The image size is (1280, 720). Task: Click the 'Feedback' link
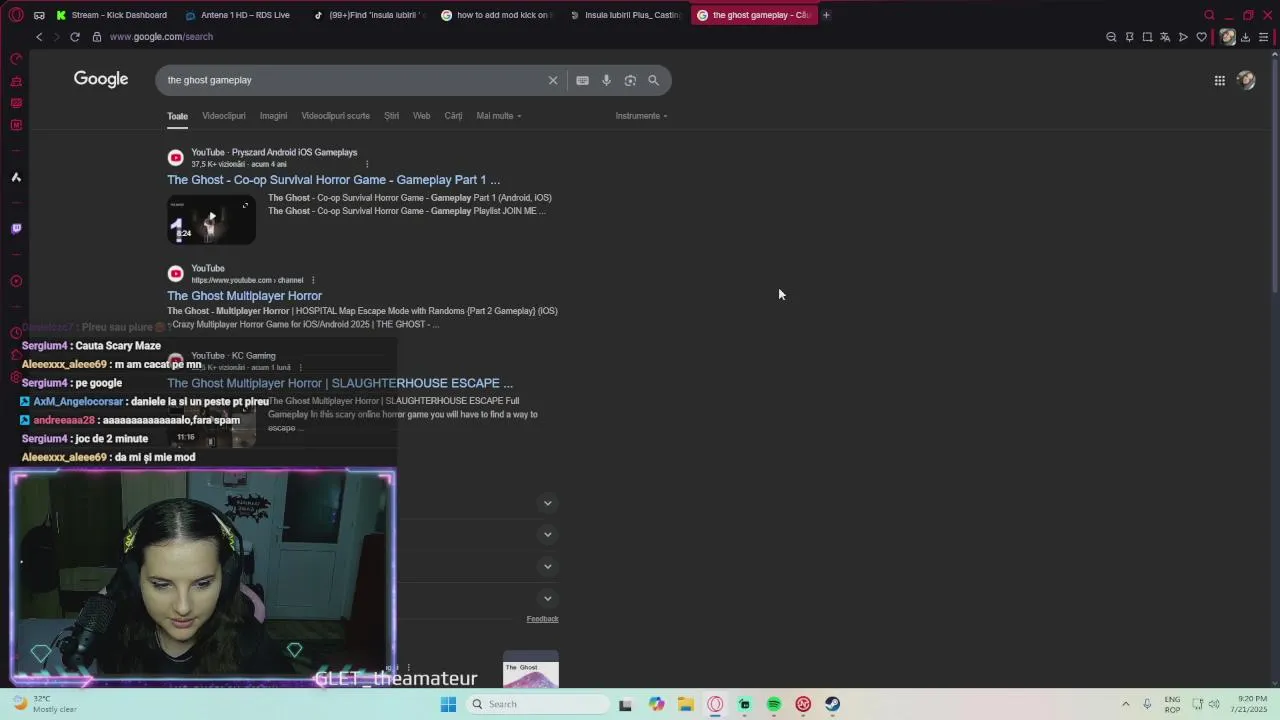(542, 619)
